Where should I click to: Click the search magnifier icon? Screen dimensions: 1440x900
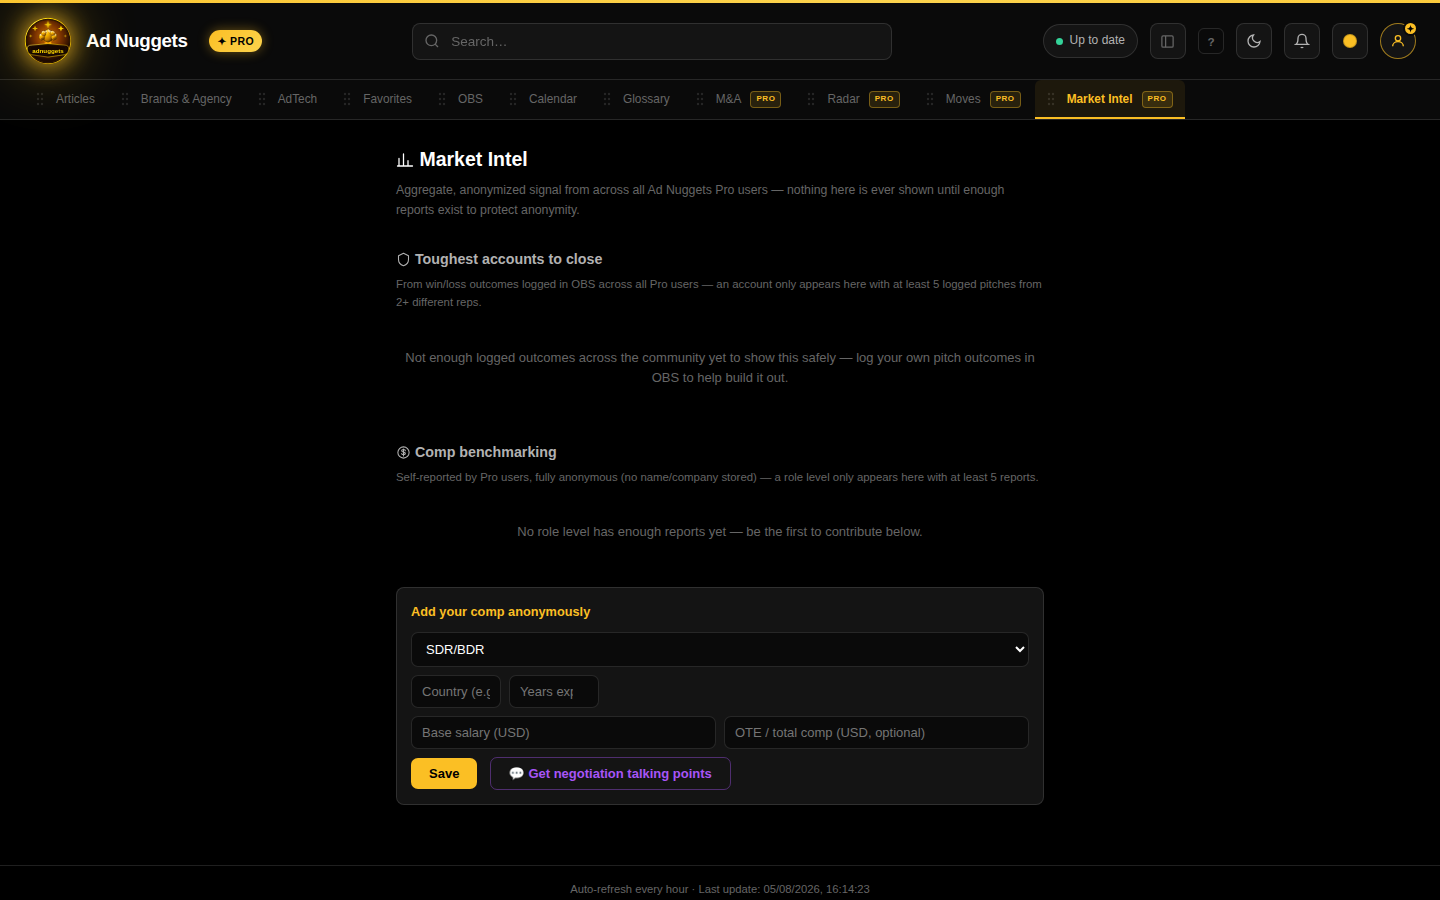432,41
